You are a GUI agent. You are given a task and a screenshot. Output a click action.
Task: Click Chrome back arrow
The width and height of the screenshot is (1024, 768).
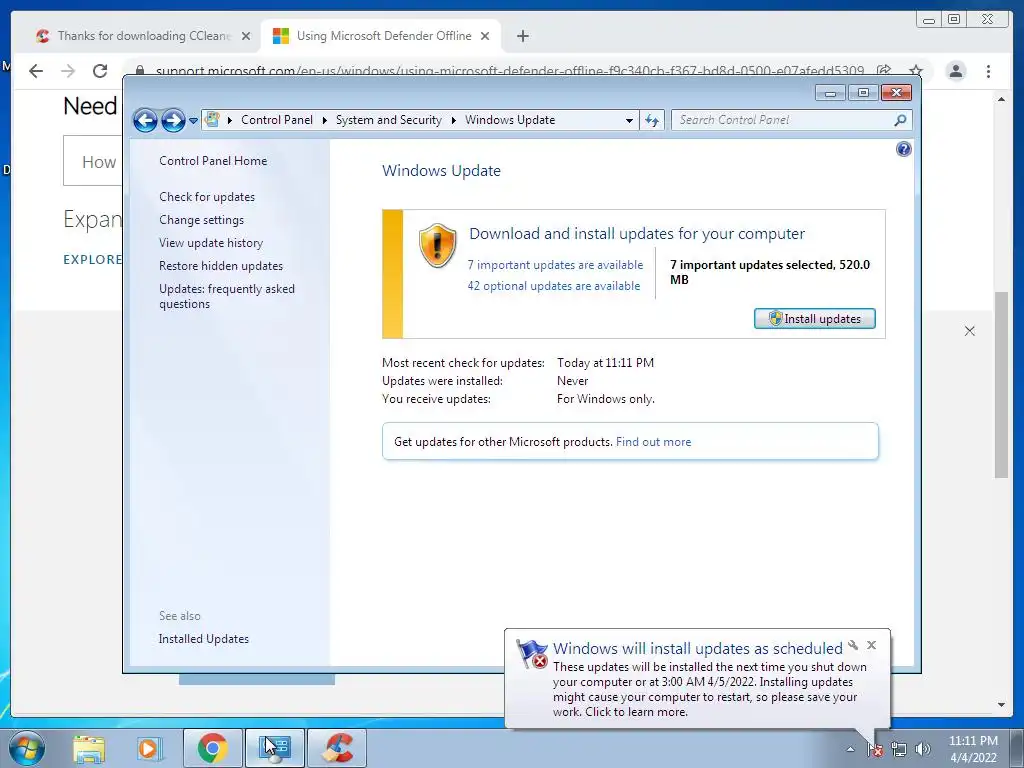coord(36,71)
